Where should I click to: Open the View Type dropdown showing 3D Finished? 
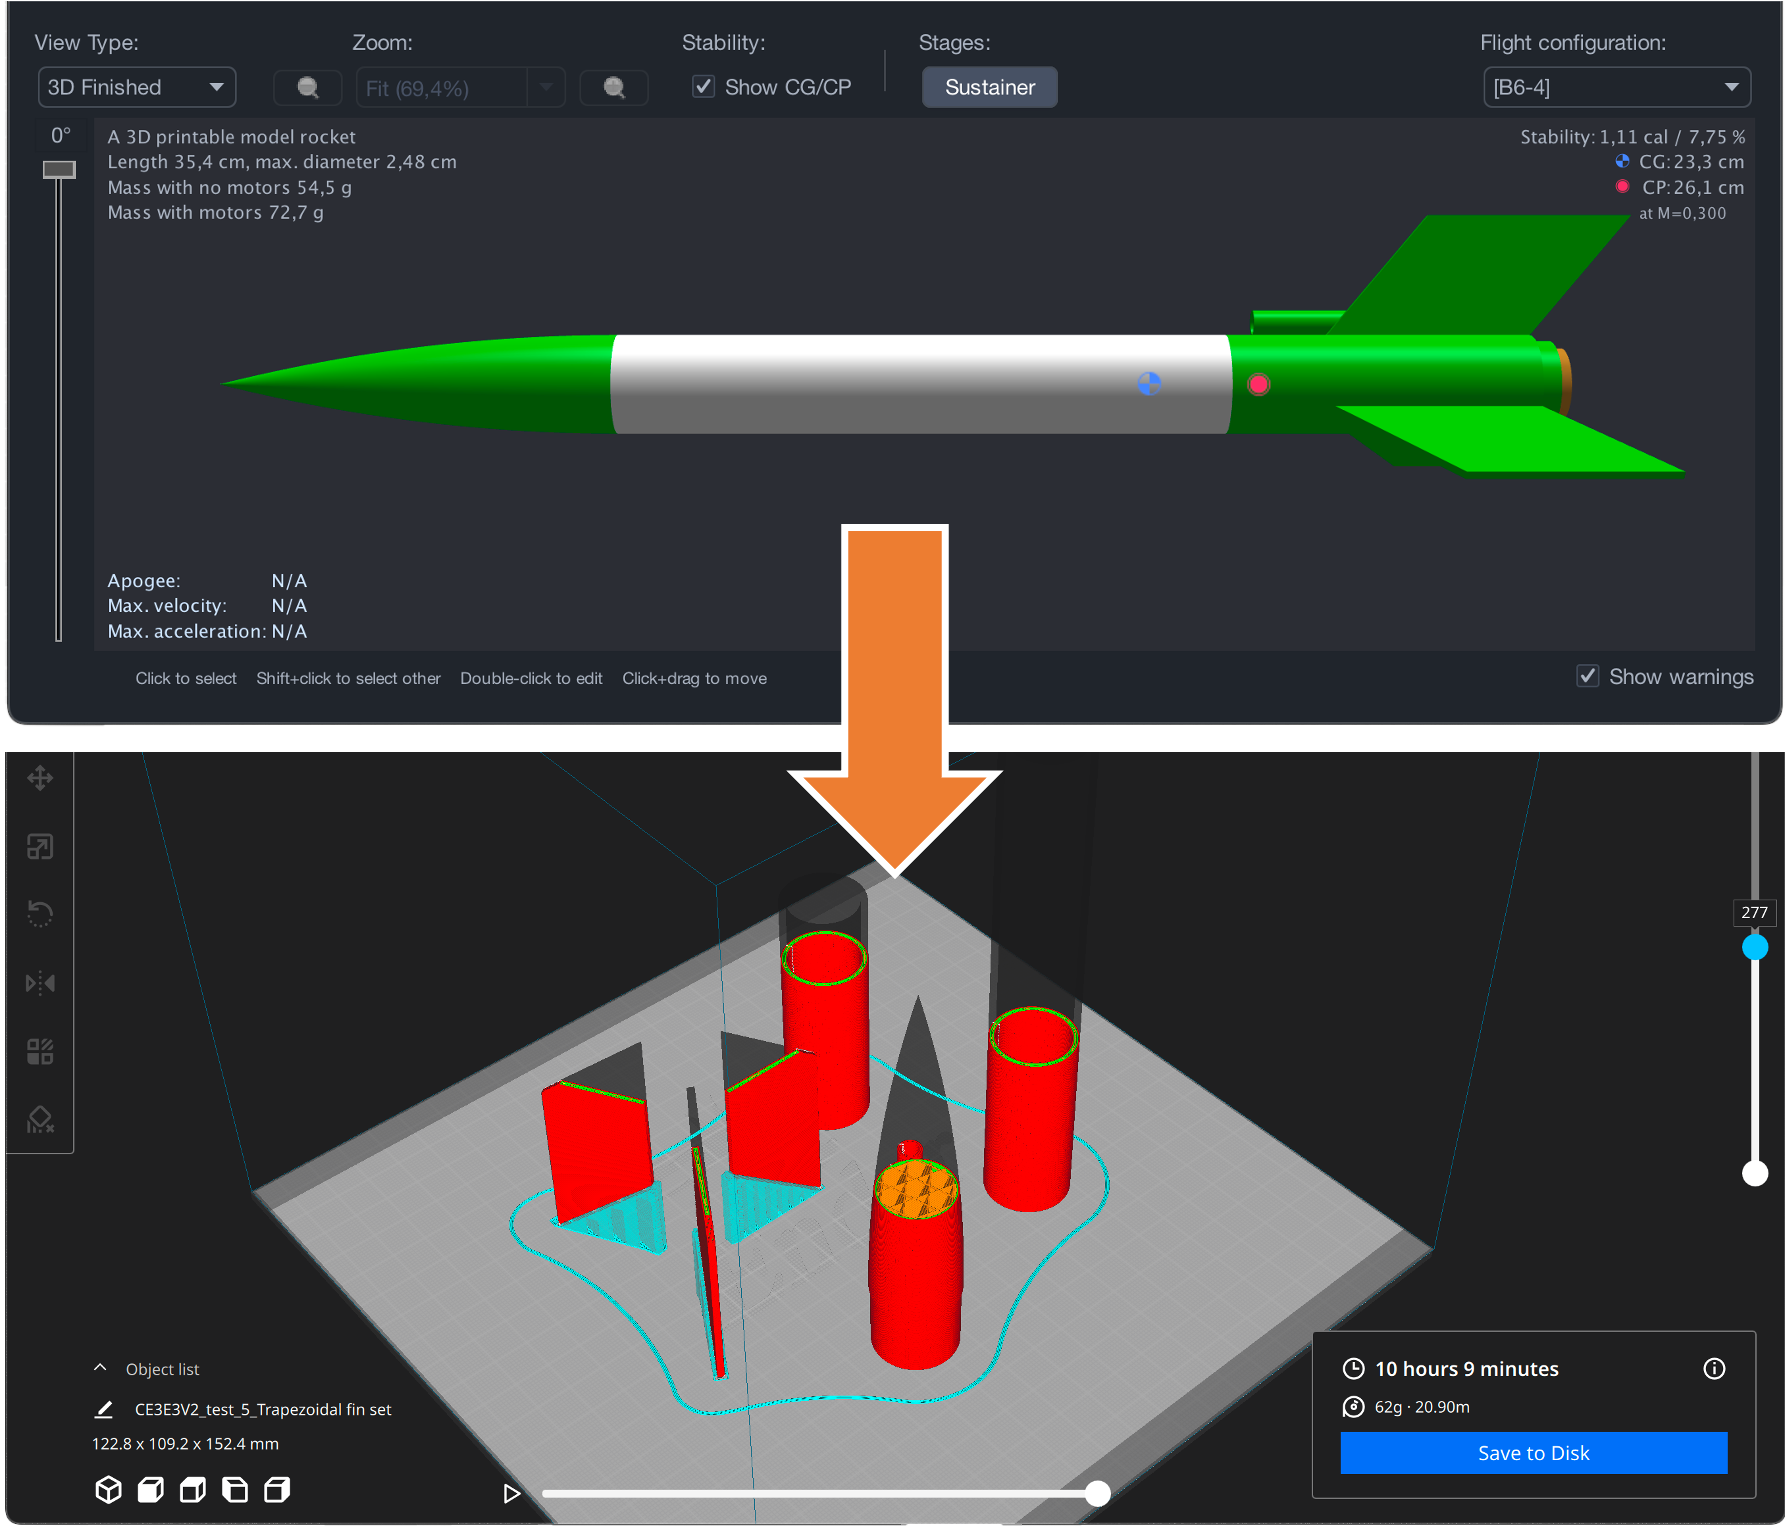click(x=136, y=87)
